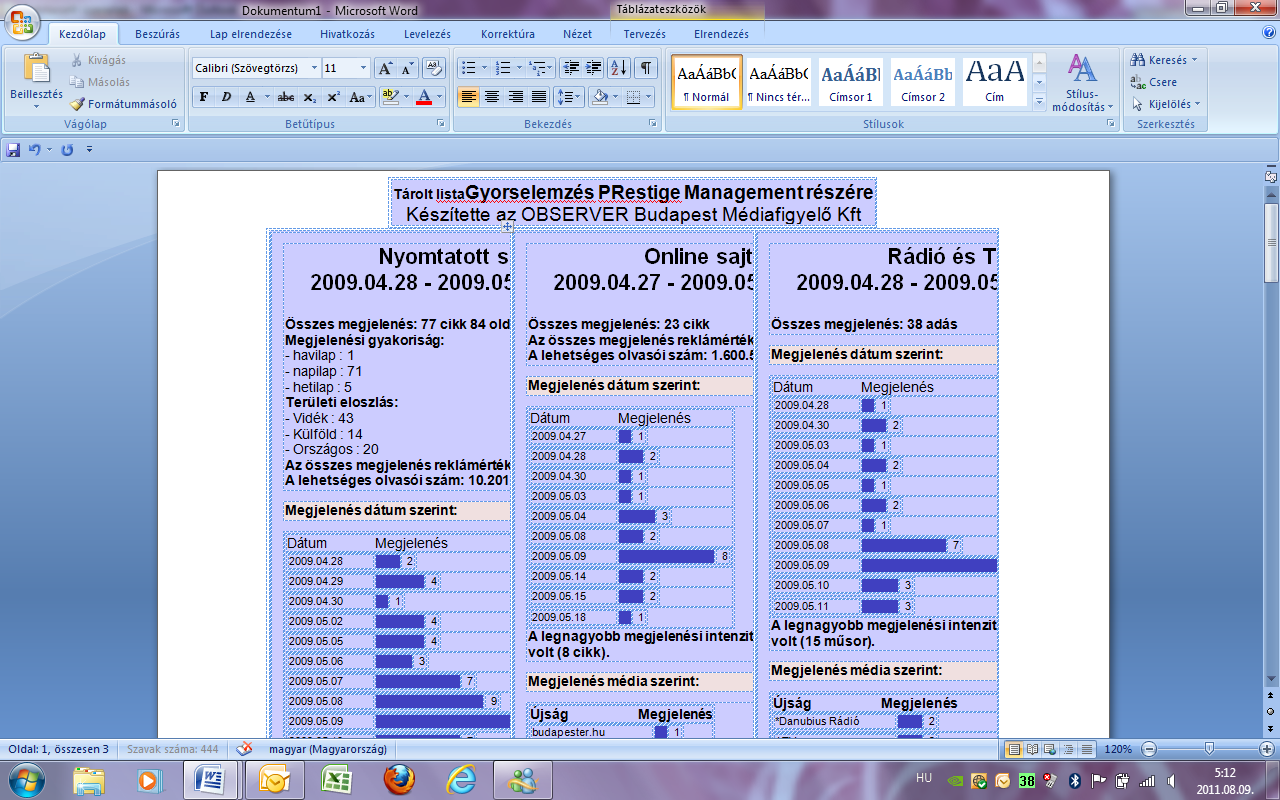
Task: Toggle italic with the D button
Action: (226, 97)
